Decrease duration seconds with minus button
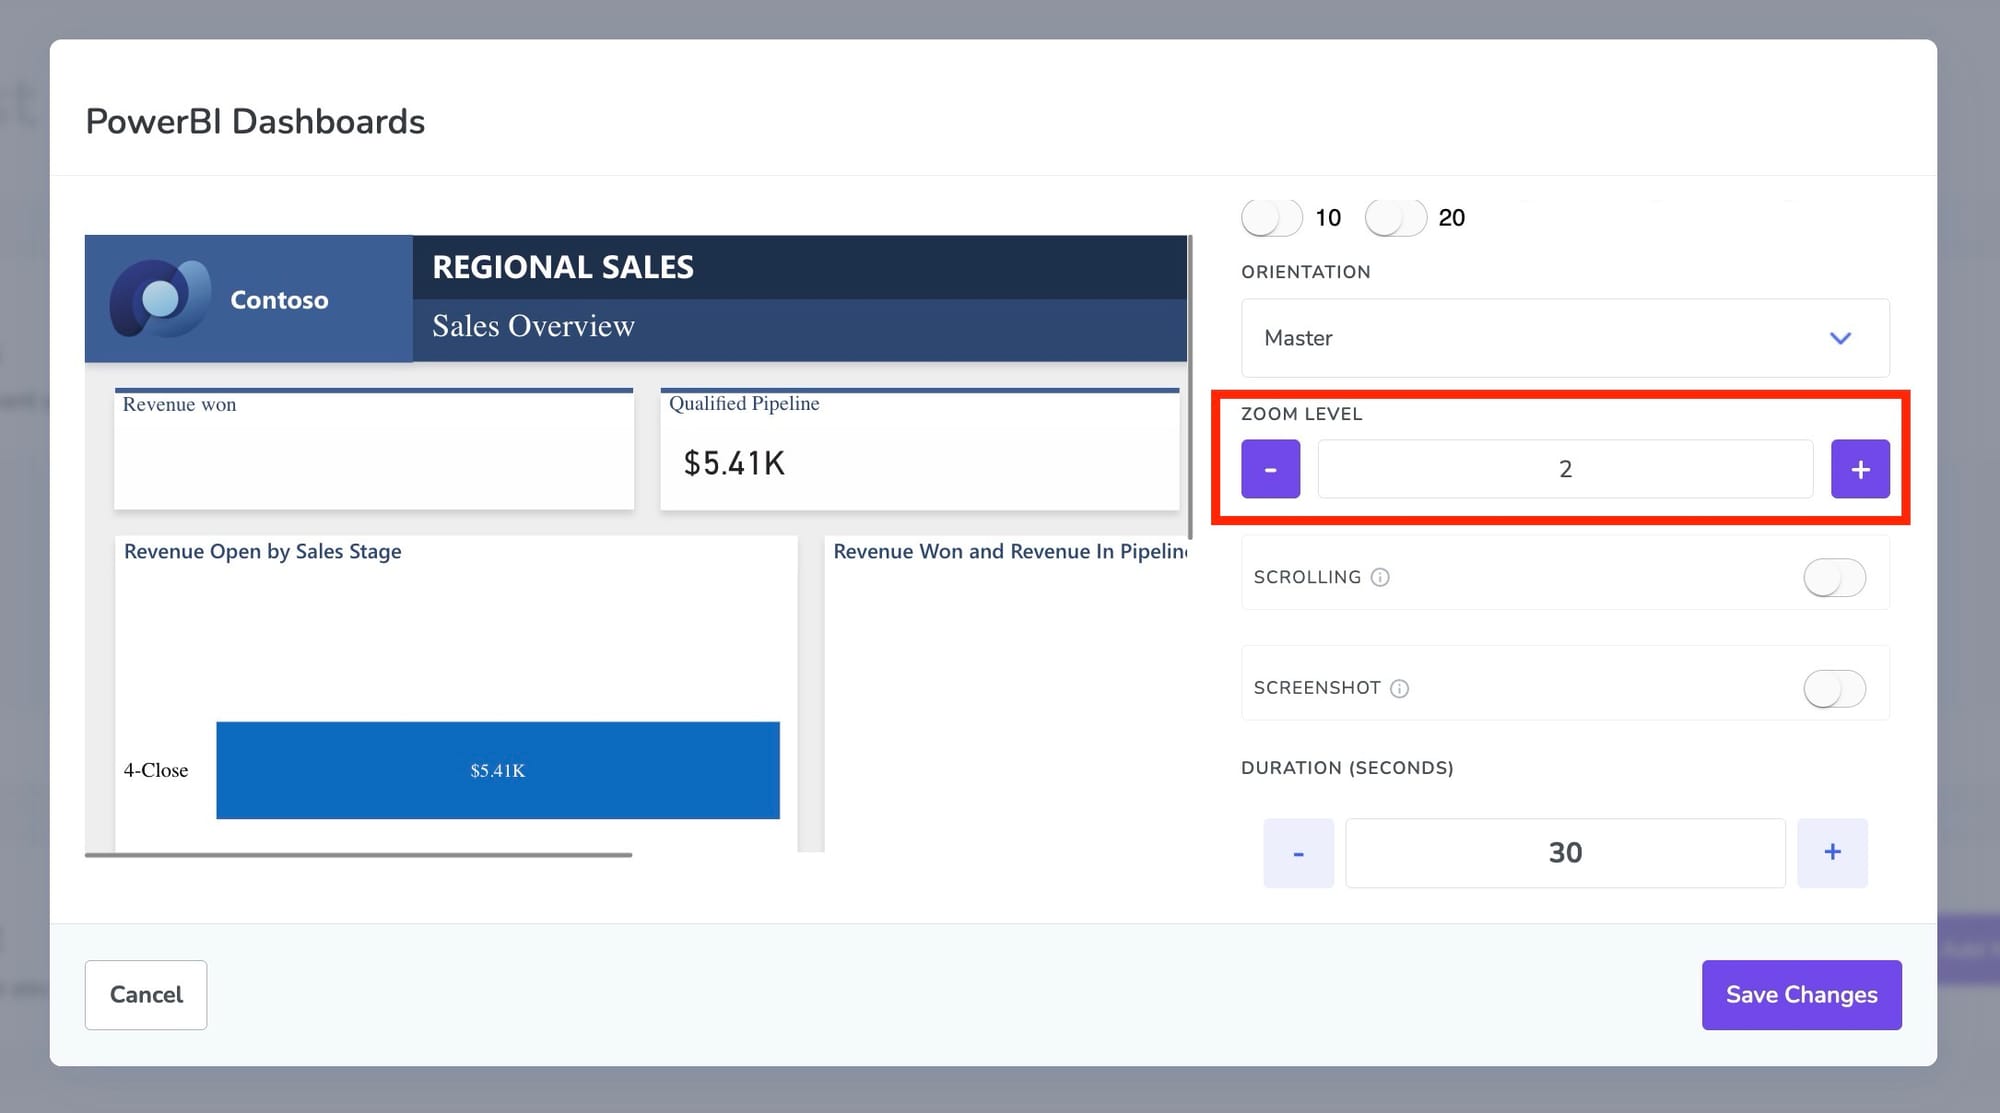The height and width of the screenshot is (1113, 2000). pos(1298,853)
